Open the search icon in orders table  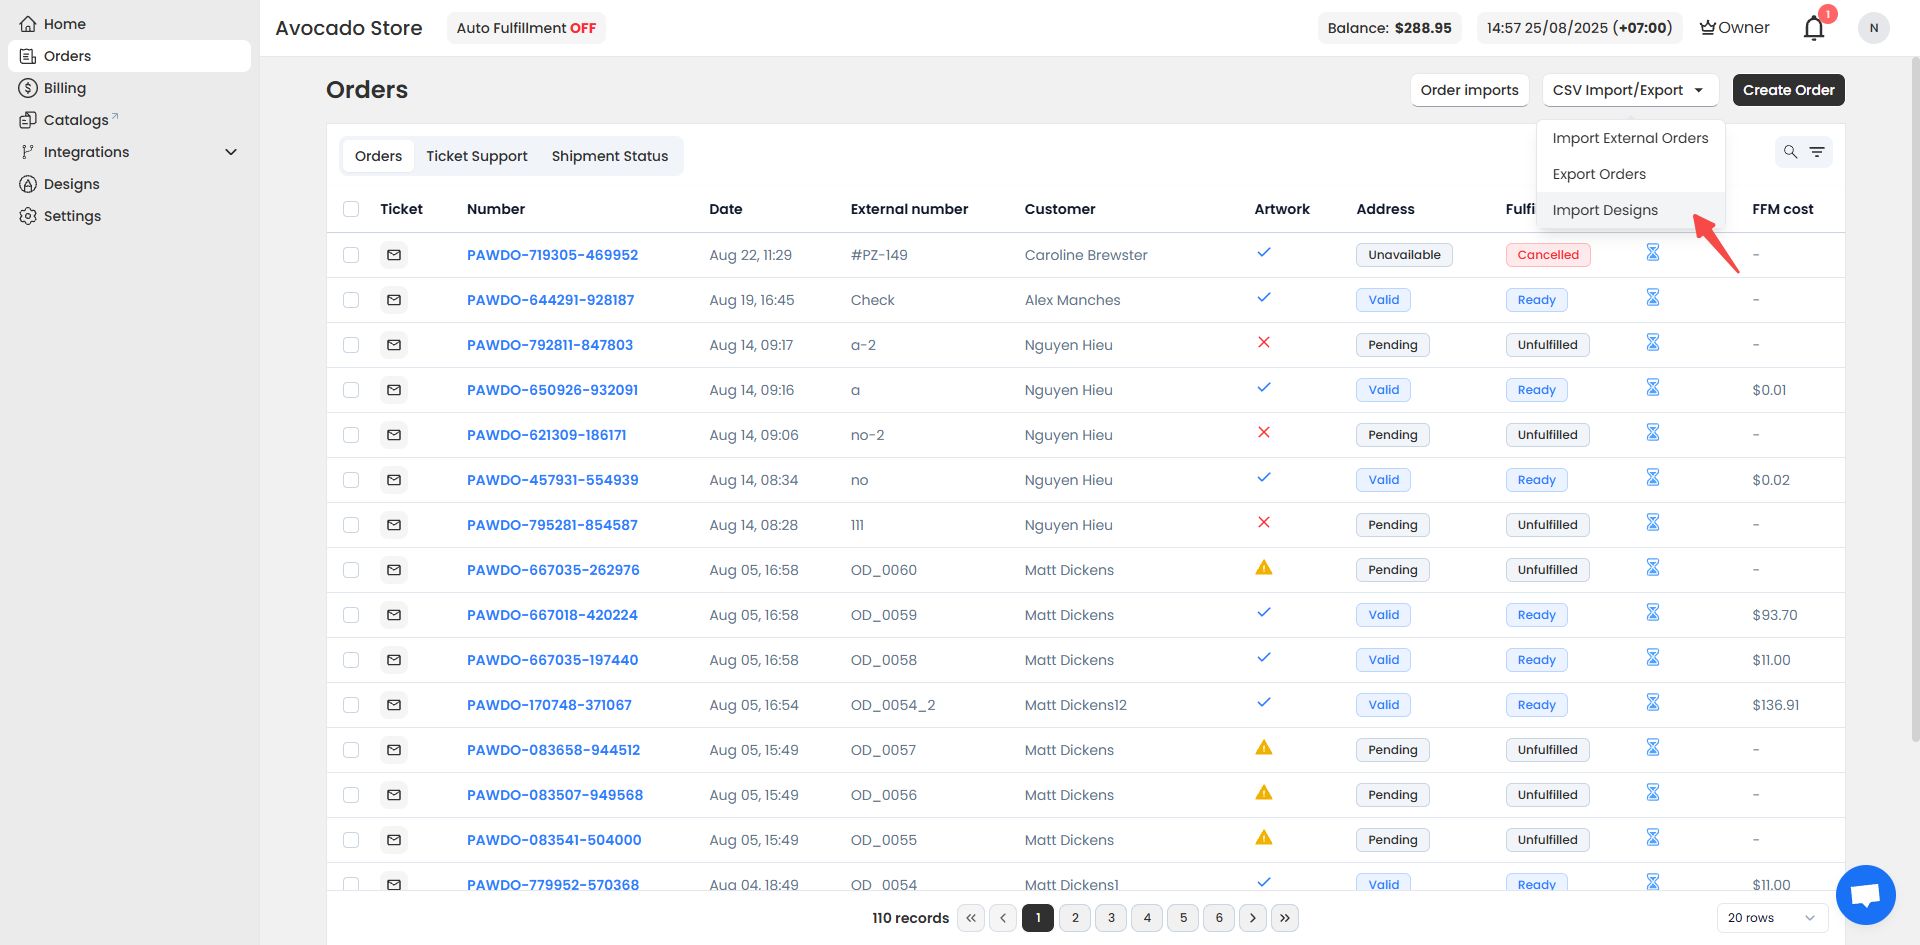click(x=1790, y=152)
